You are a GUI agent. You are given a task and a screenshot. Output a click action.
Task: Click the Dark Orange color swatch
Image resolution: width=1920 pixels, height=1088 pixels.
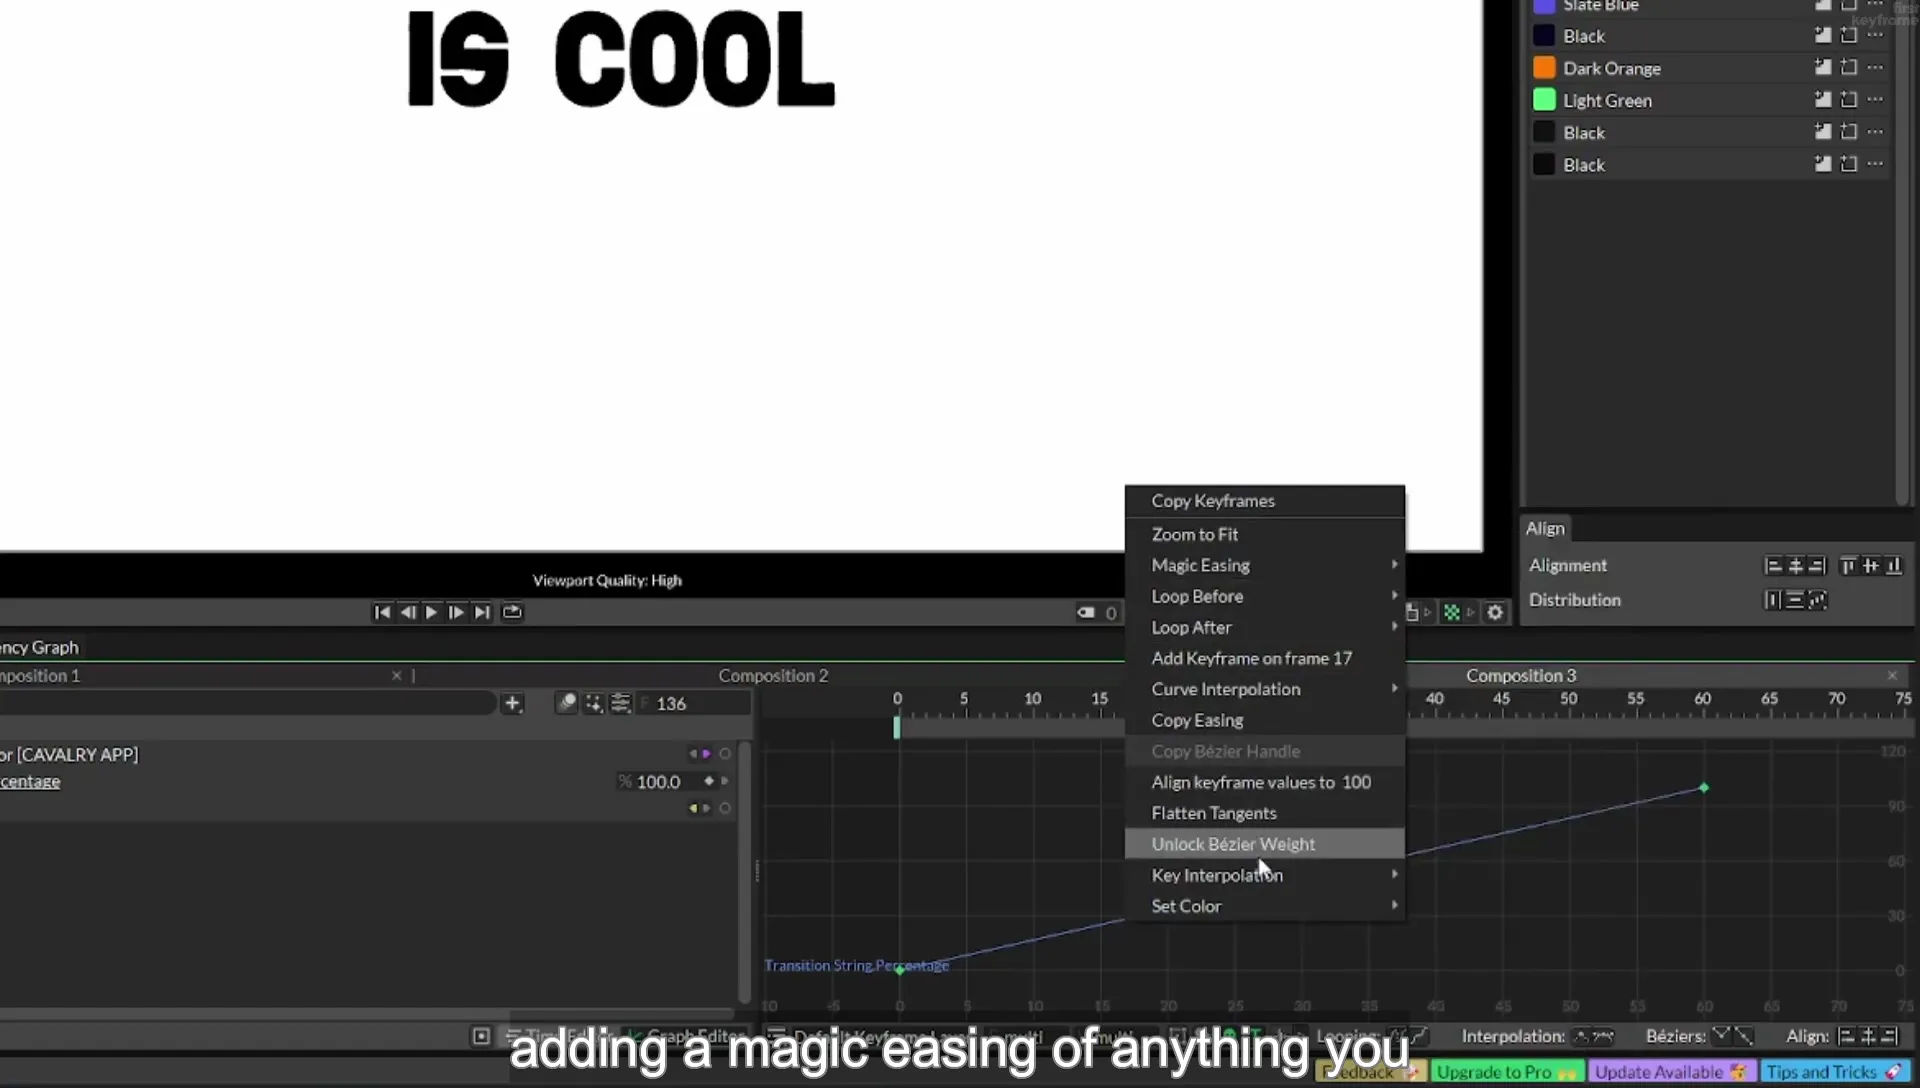[x=1544, y=68]
